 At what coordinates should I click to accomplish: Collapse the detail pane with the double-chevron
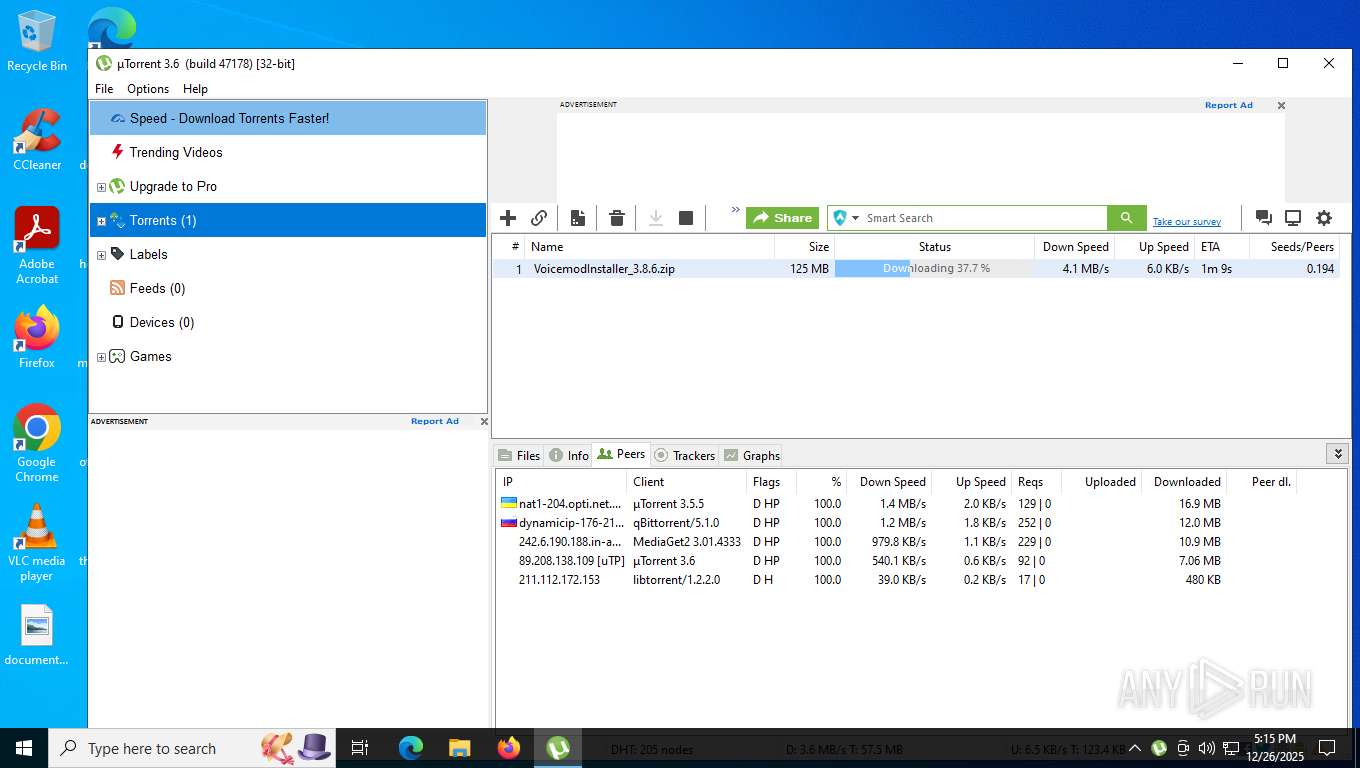point(1338,454)
